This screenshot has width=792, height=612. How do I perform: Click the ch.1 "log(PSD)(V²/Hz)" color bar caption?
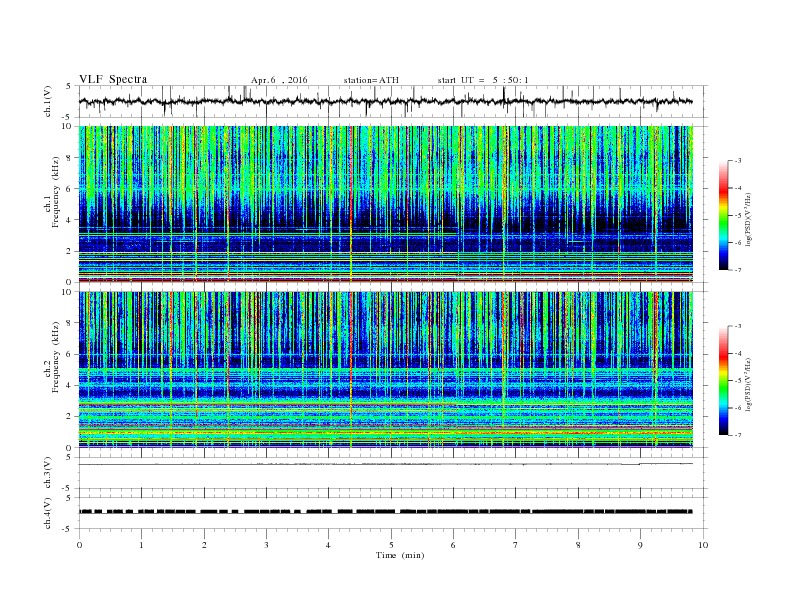749,219
